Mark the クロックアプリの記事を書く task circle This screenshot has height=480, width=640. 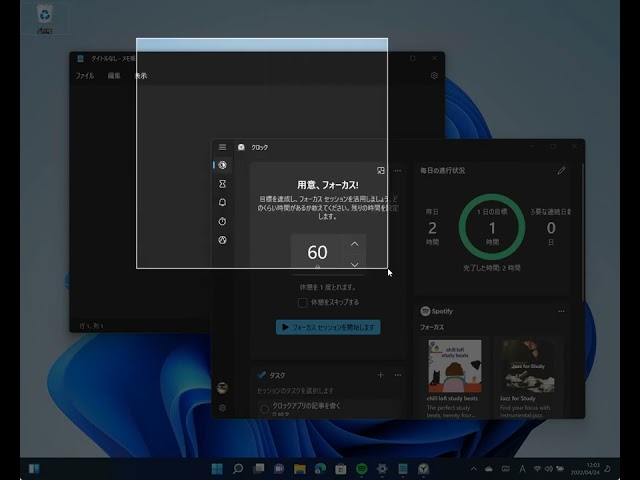(264, 408)
